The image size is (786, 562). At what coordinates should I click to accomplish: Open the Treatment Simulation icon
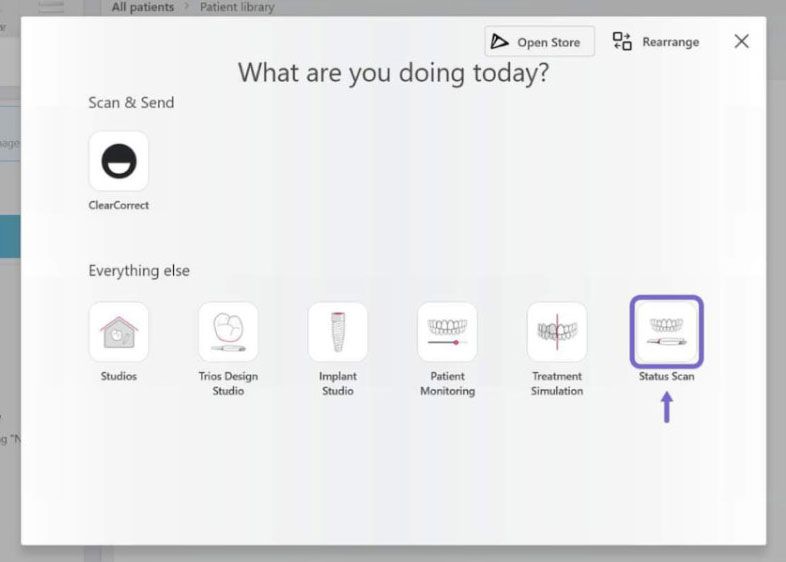click(x=557, y=332)
